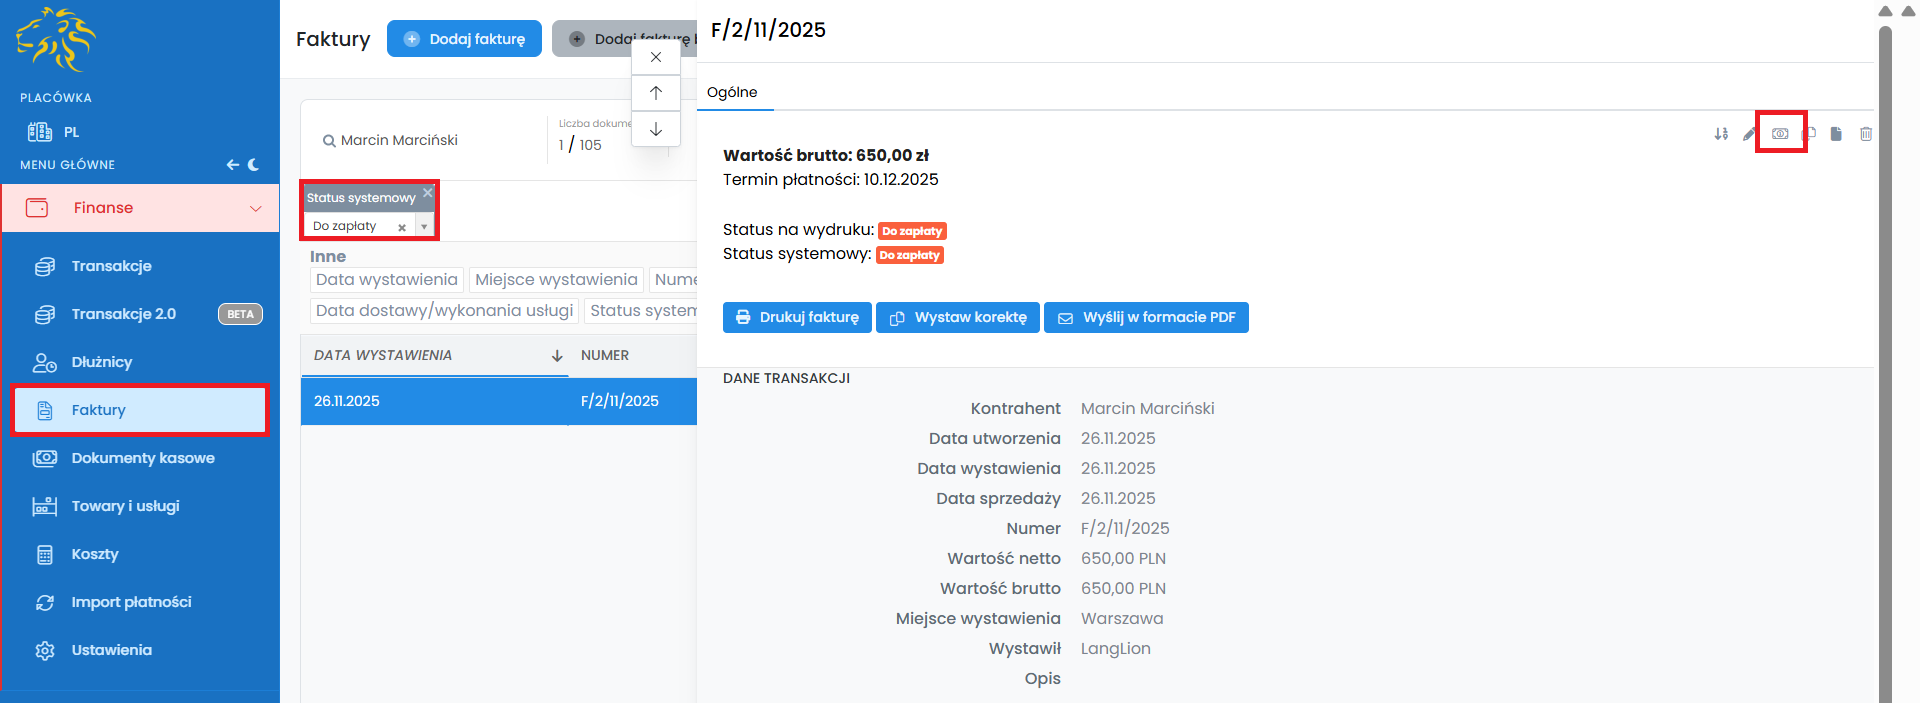Click the pencil edit icon for invoice

(x=1749, y=134)
